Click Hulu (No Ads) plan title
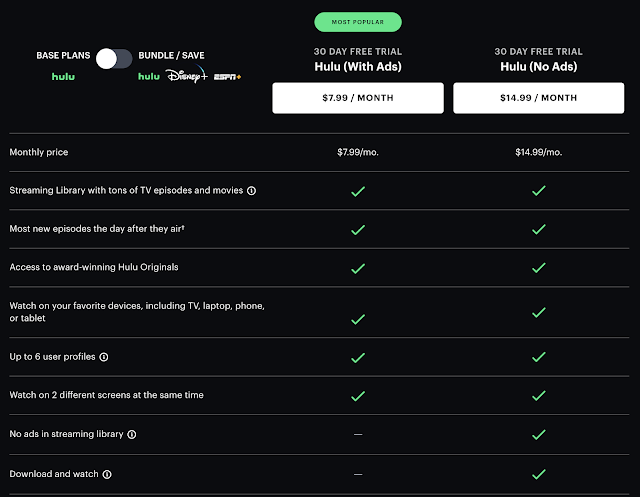Viewport: 640px width, 497px height. coord(538,69)
